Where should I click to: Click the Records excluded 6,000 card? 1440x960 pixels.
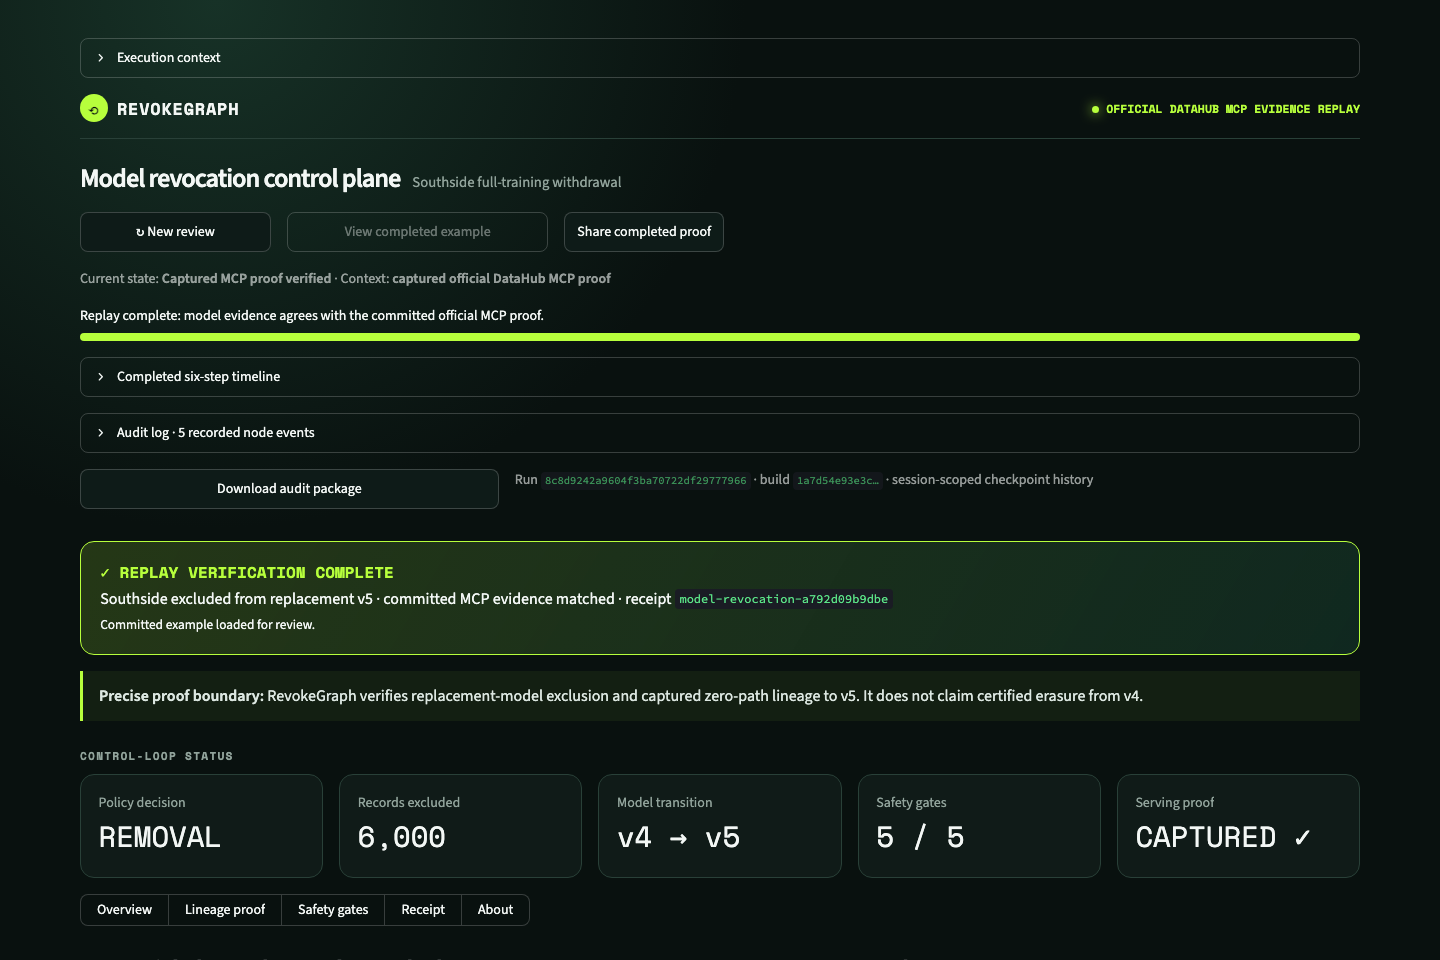460,826
